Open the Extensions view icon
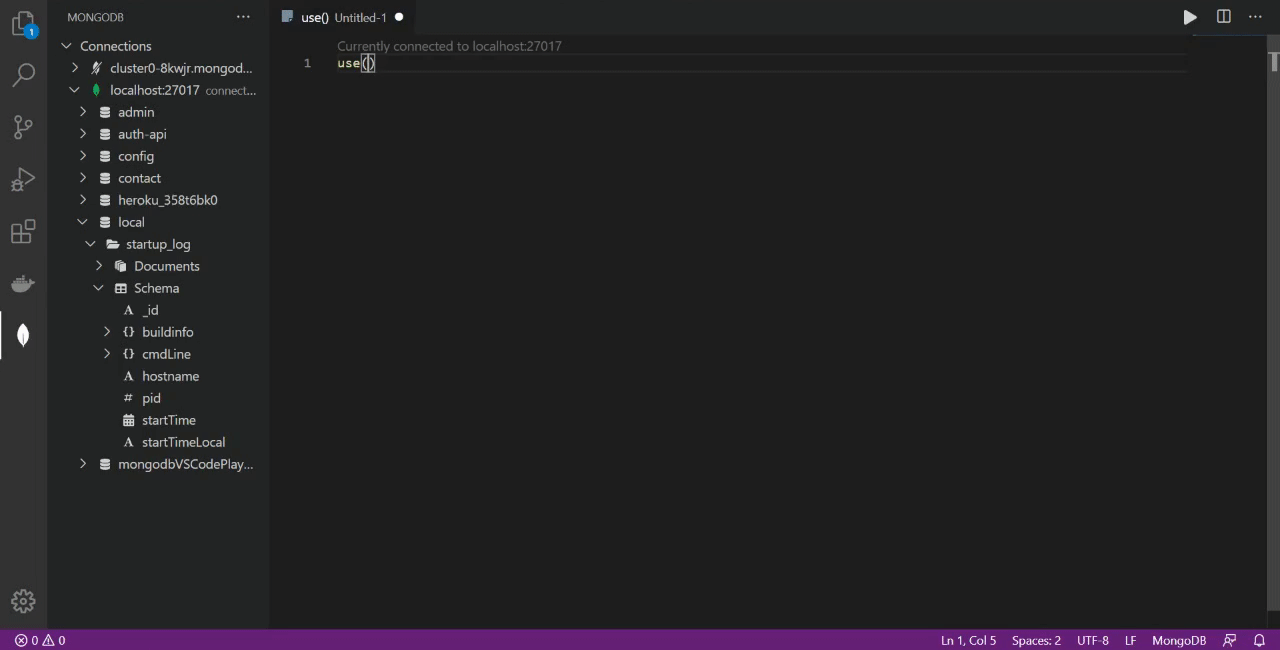The height and width of the screenshot is (650, 1280). 23,232
